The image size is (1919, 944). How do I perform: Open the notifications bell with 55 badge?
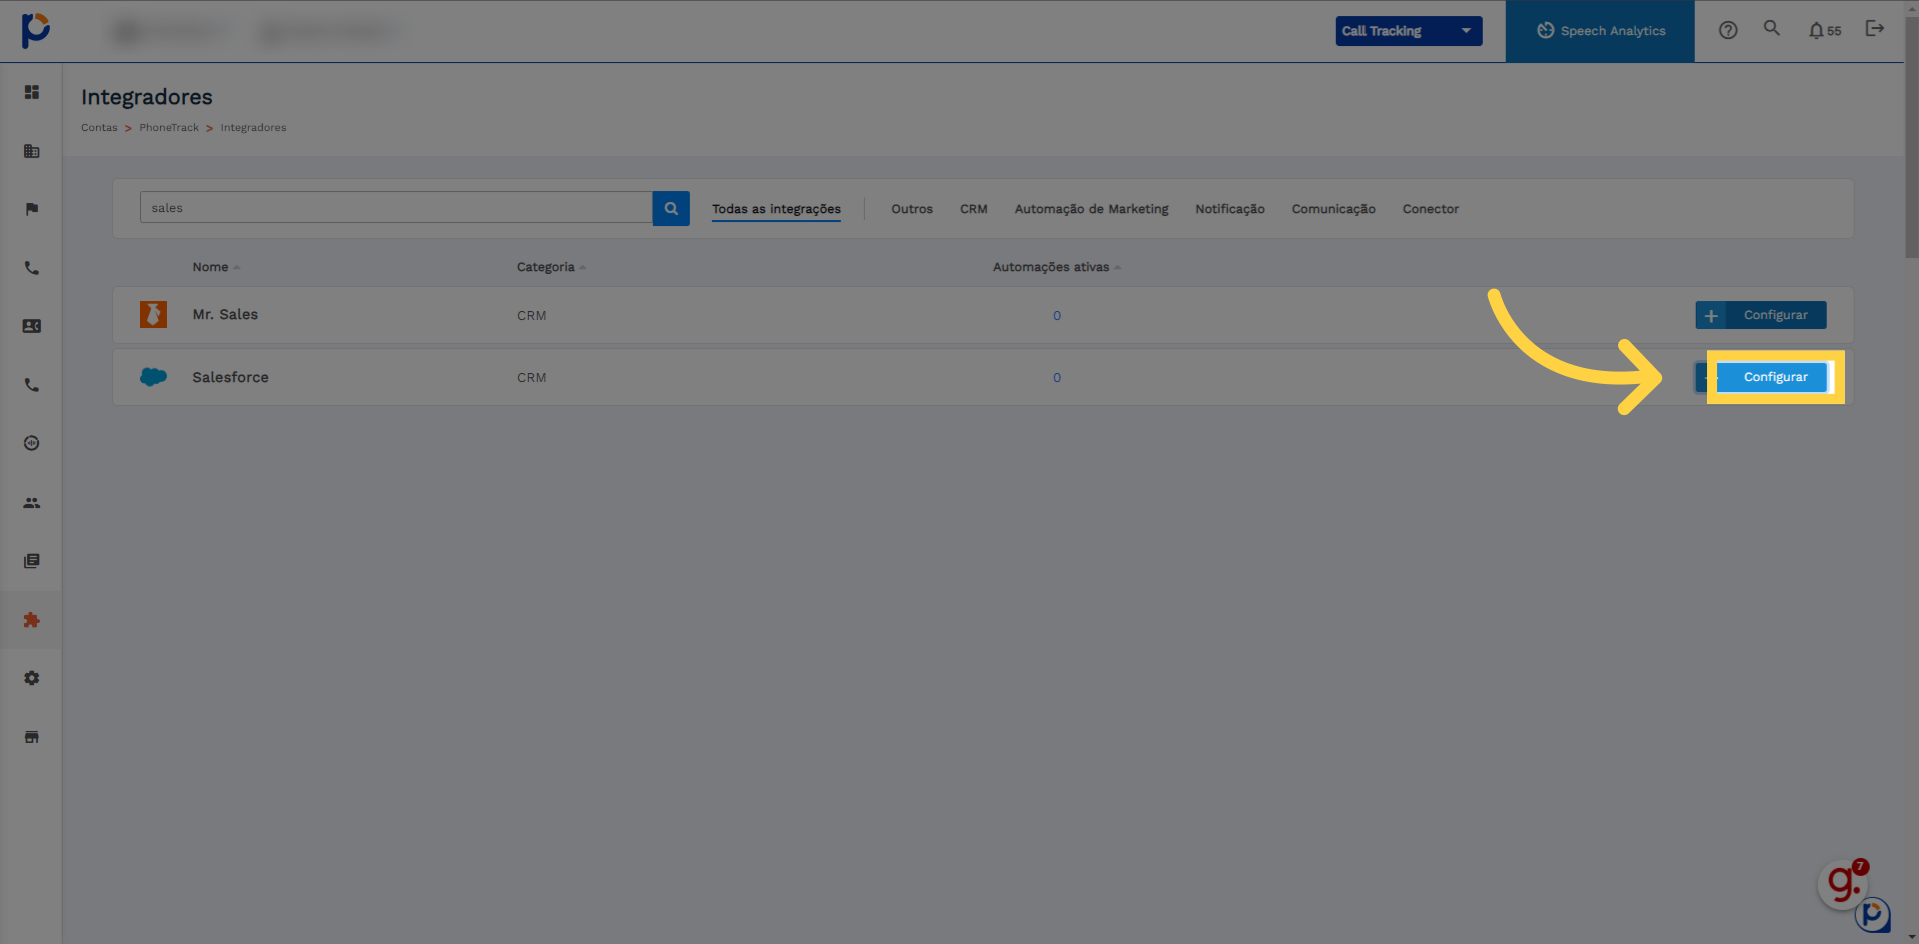(1825, 30)
